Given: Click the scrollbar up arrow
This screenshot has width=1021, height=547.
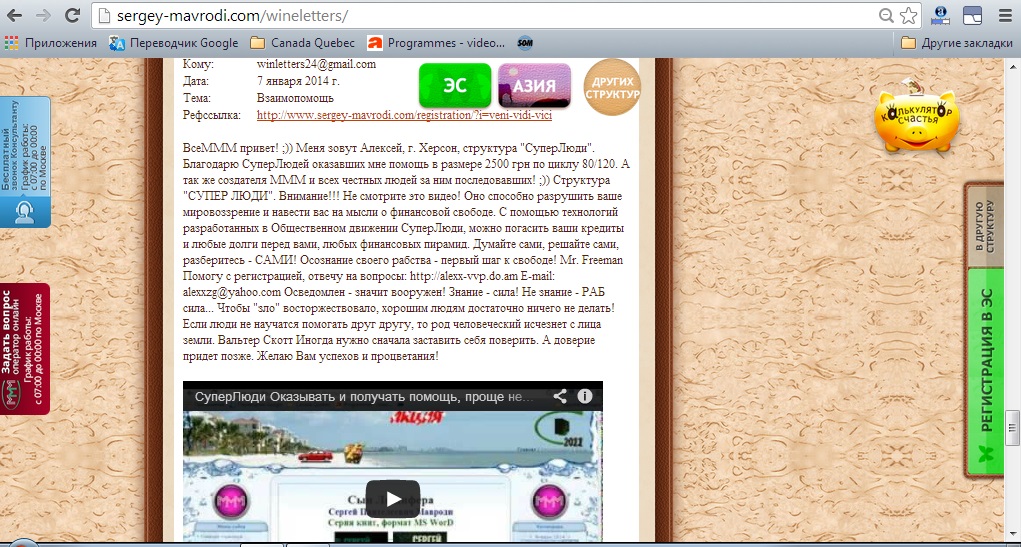Looking at the screenshot, I should 1012,68.
